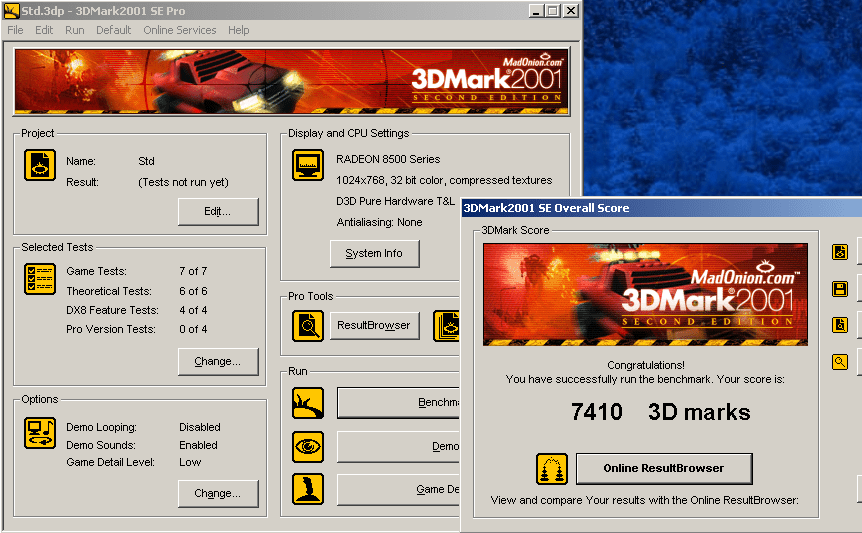The image size is (862, 533).
Task: Click the 3DMark2001 SE Overall Score title bar
Action: click(662, 208)
